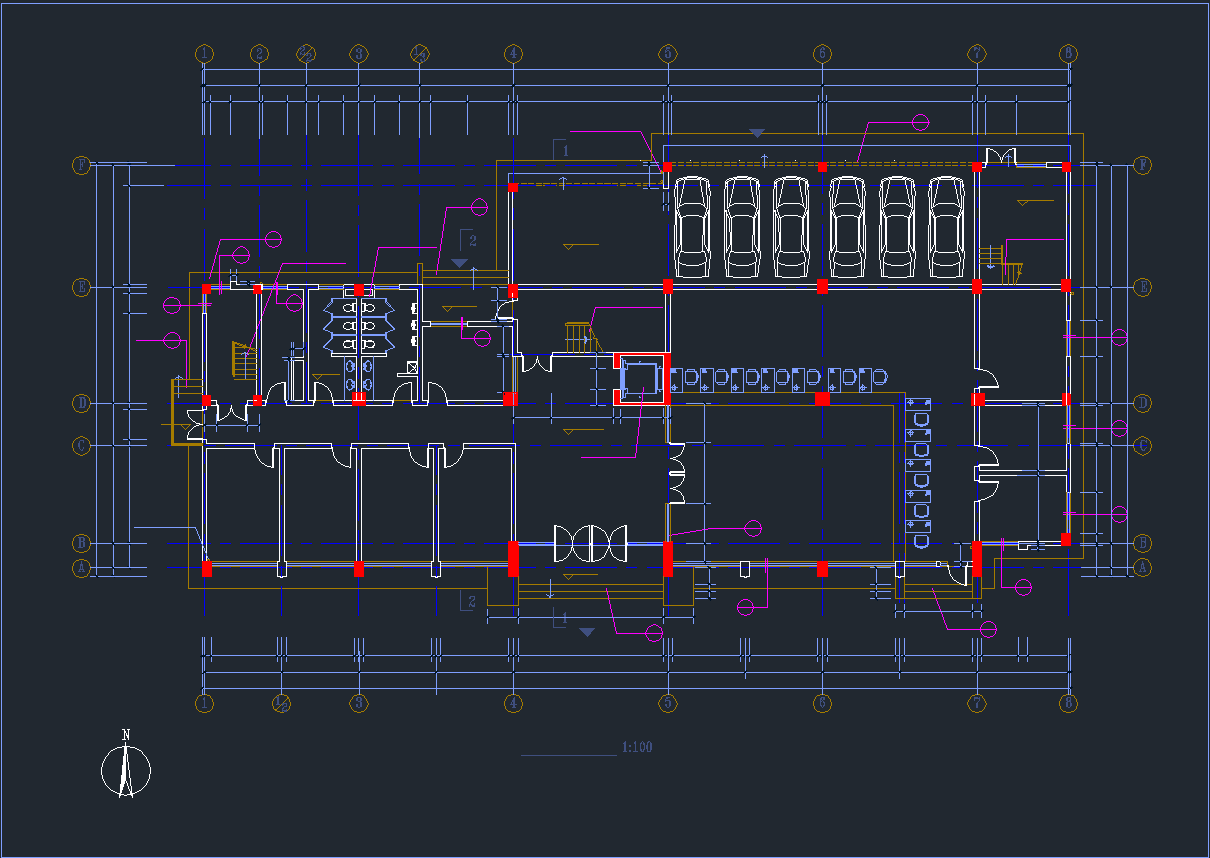Click the double door at garage's top-right

1000,157
